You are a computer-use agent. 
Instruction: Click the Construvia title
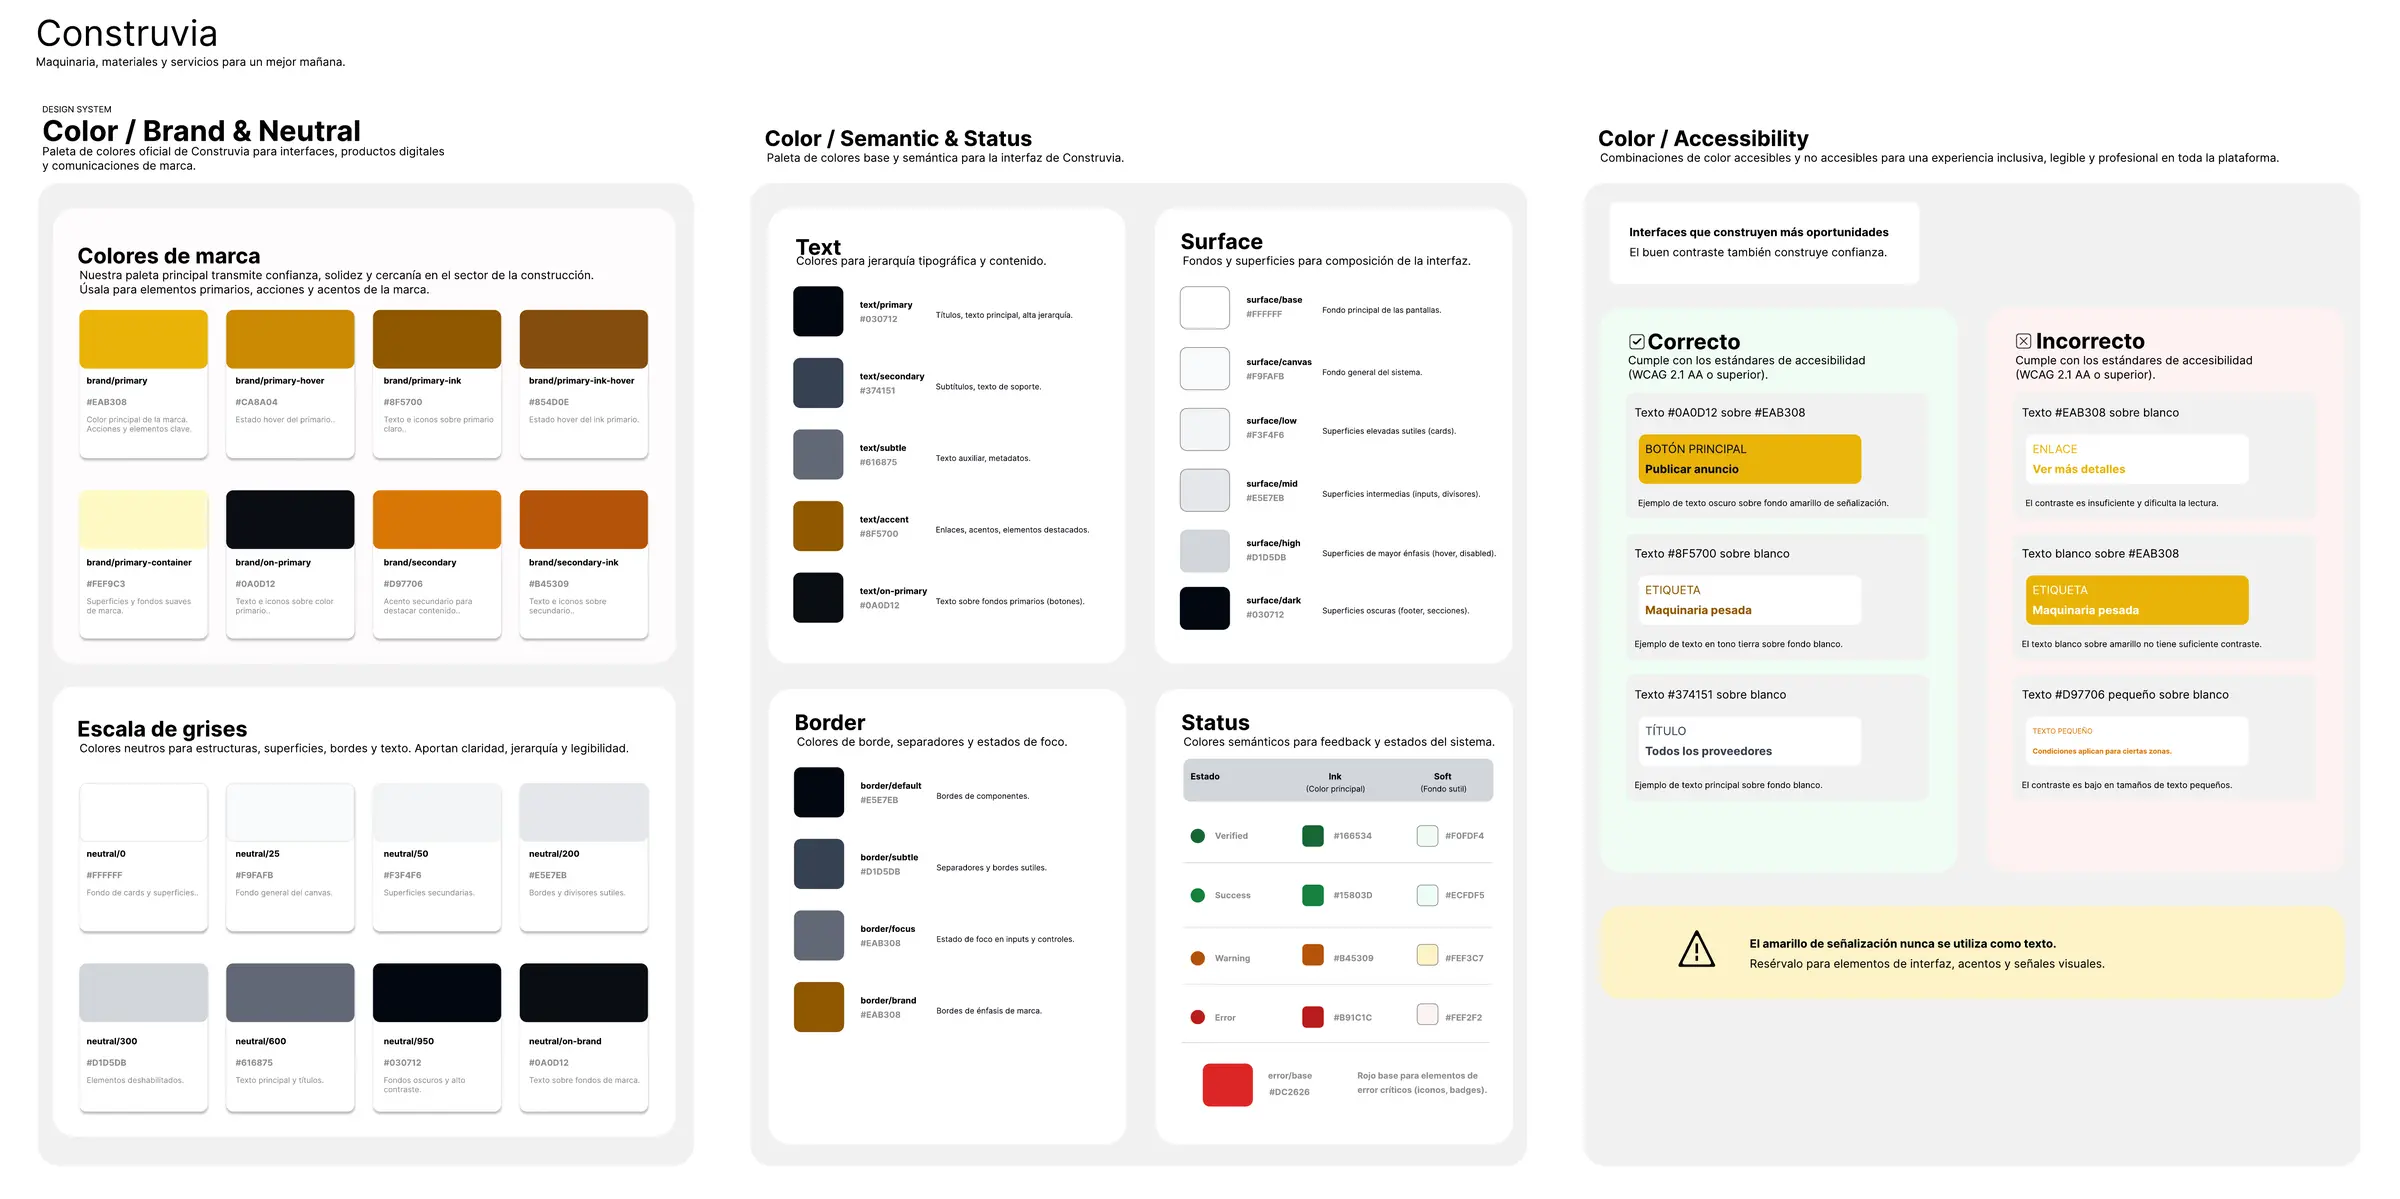(x=127, y=34)
